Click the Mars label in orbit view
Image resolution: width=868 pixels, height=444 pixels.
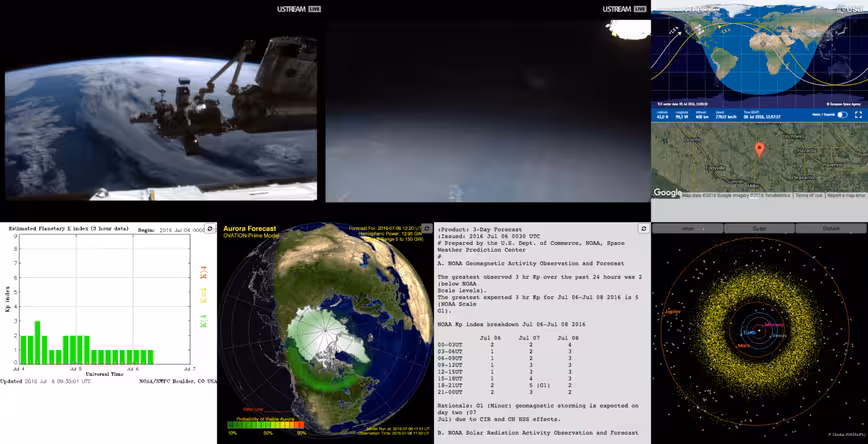tap(744, 346)
